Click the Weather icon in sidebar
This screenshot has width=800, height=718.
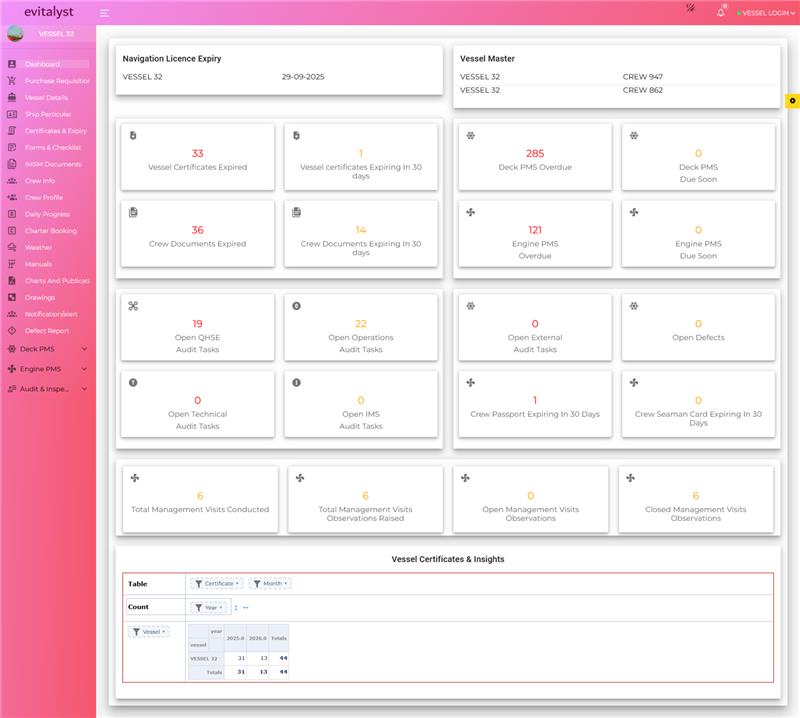[x=12, y=247]
